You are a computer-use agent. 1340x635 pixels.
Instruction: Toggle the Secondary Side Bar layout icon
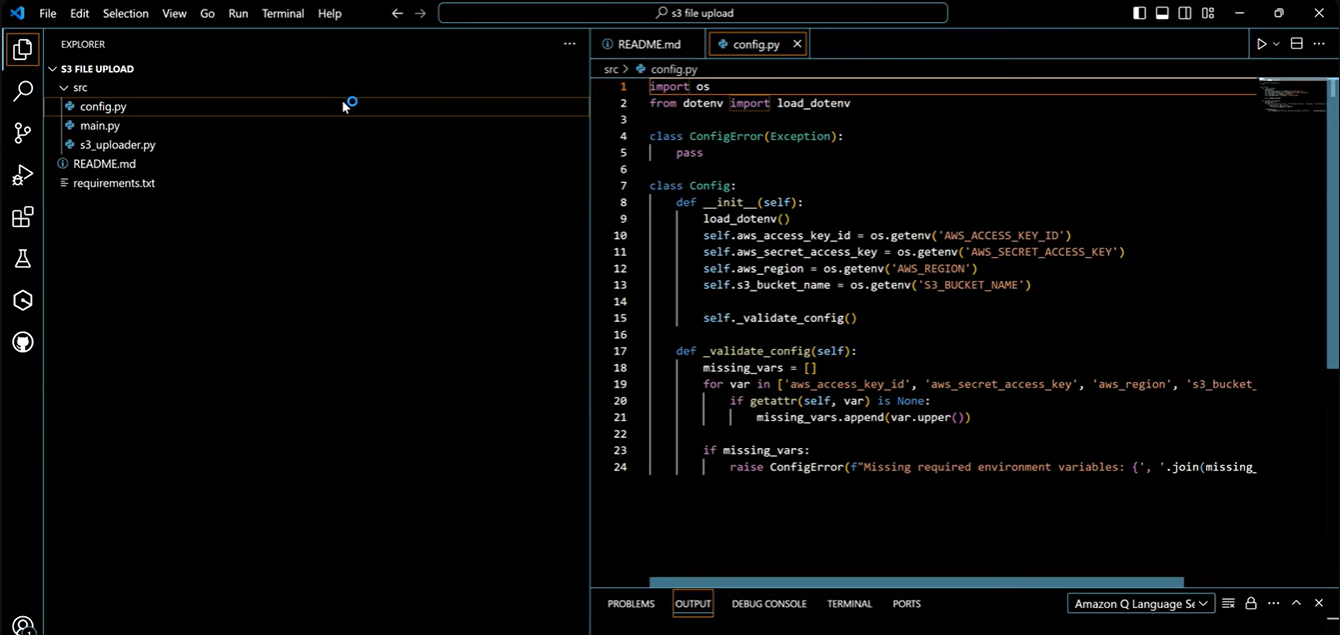pyautogui.click(x=1185, y=13)
